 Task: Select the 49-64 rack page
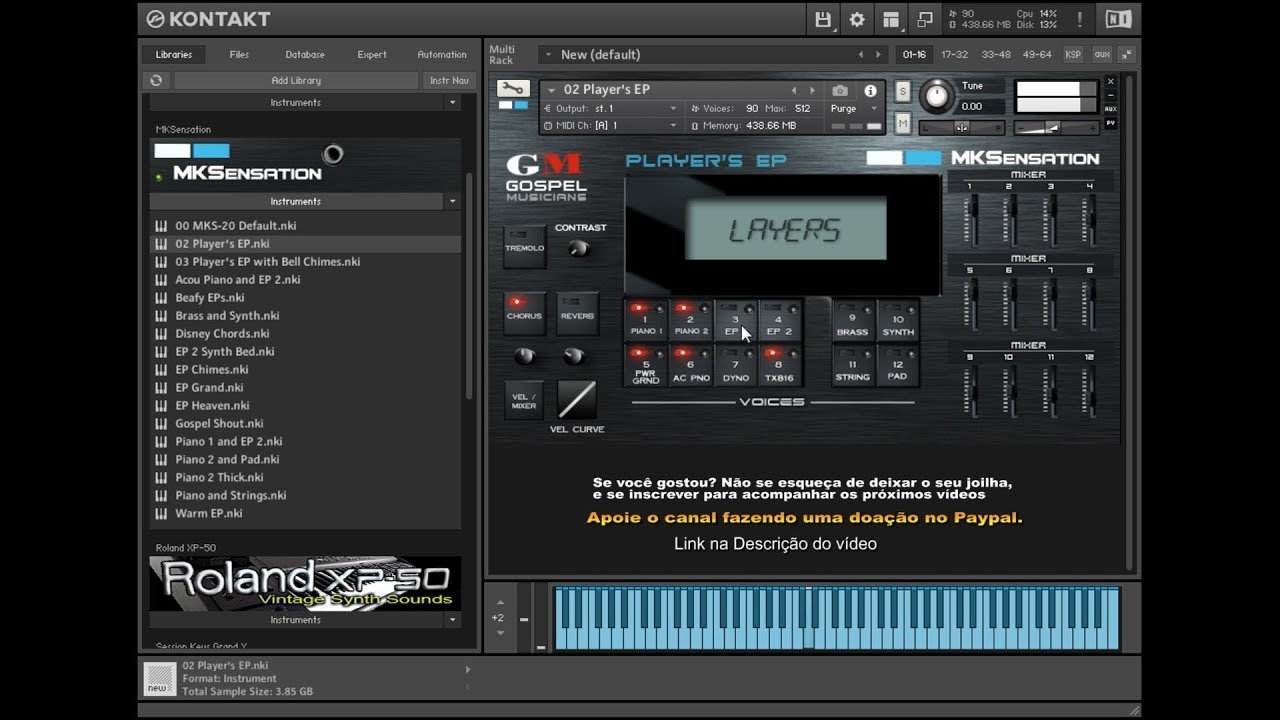(1038, 54)
